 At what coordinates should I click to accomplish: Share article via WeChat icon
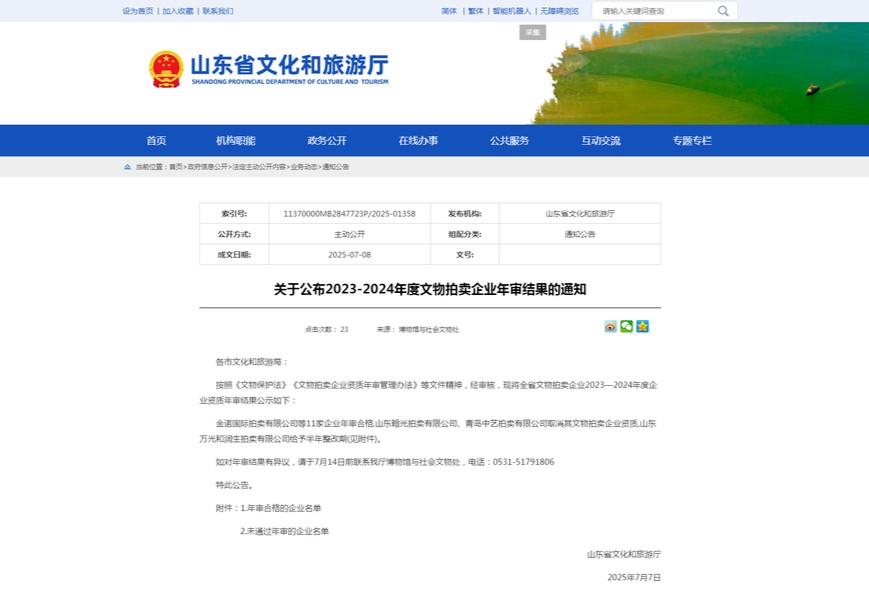point(626,327)
